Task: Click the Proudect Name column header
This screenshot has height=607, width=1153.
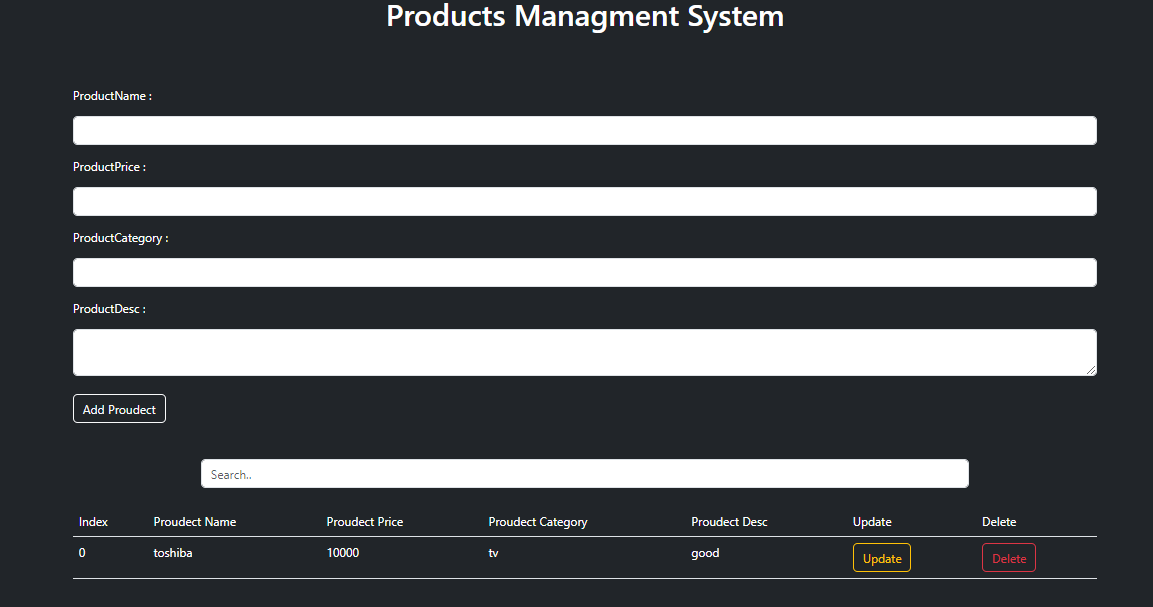Action: point(195,522)
